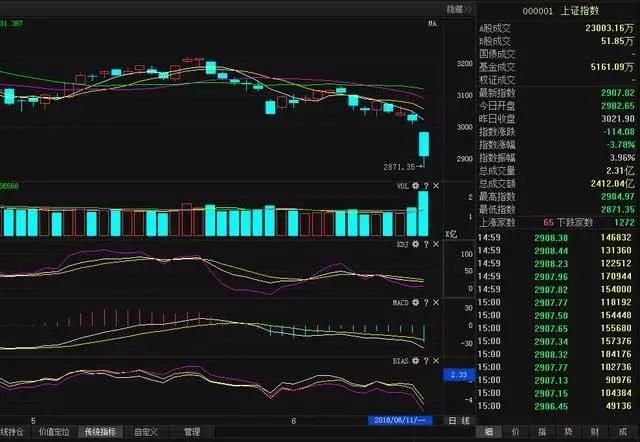The image size is (640, 442).
Task: Open the 财 tab in side panel
Action: point(595,432)
